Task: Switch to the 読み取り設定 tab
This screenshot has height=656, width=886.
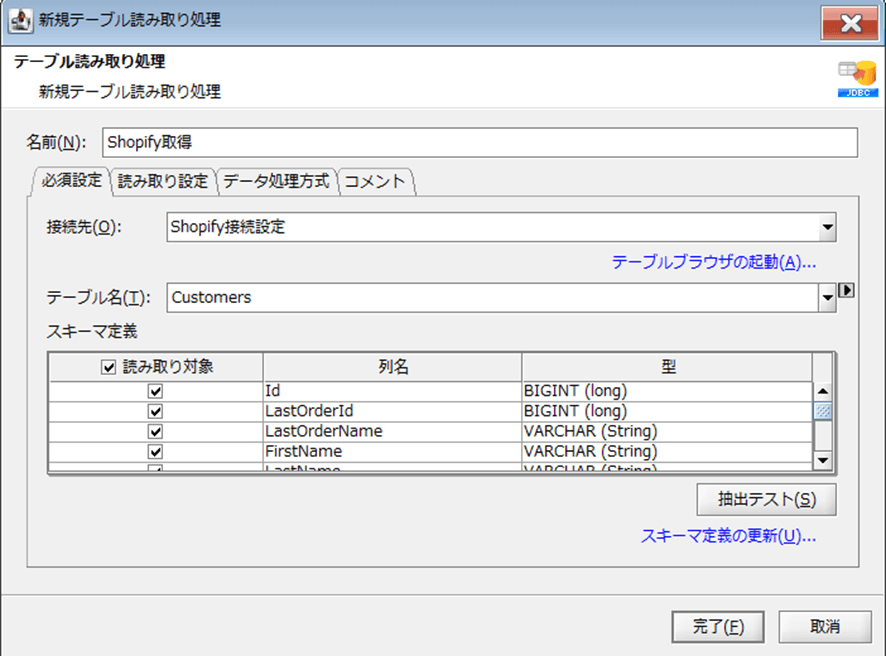Action: click(x=163, y=181)
